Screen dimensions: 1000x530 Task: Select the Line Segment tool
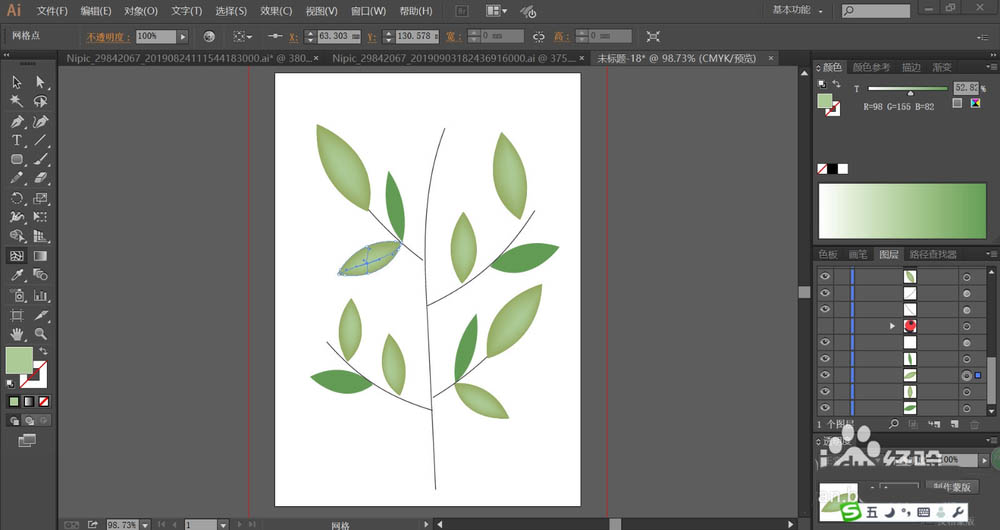(x=40, y=140)
